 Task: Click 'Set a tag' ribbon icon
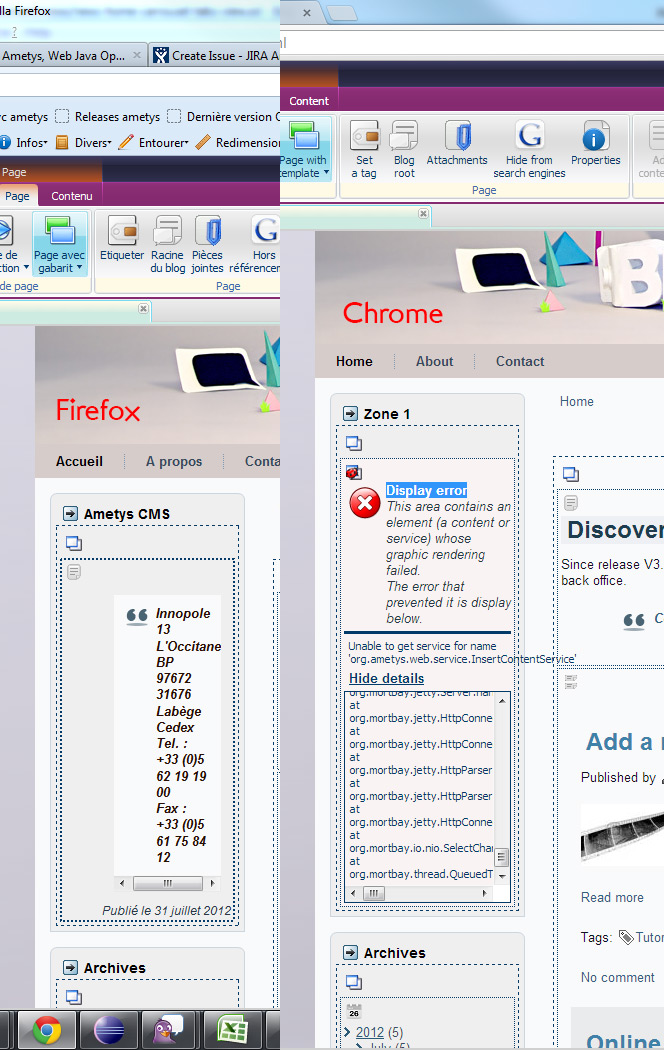tap(365, 136)
